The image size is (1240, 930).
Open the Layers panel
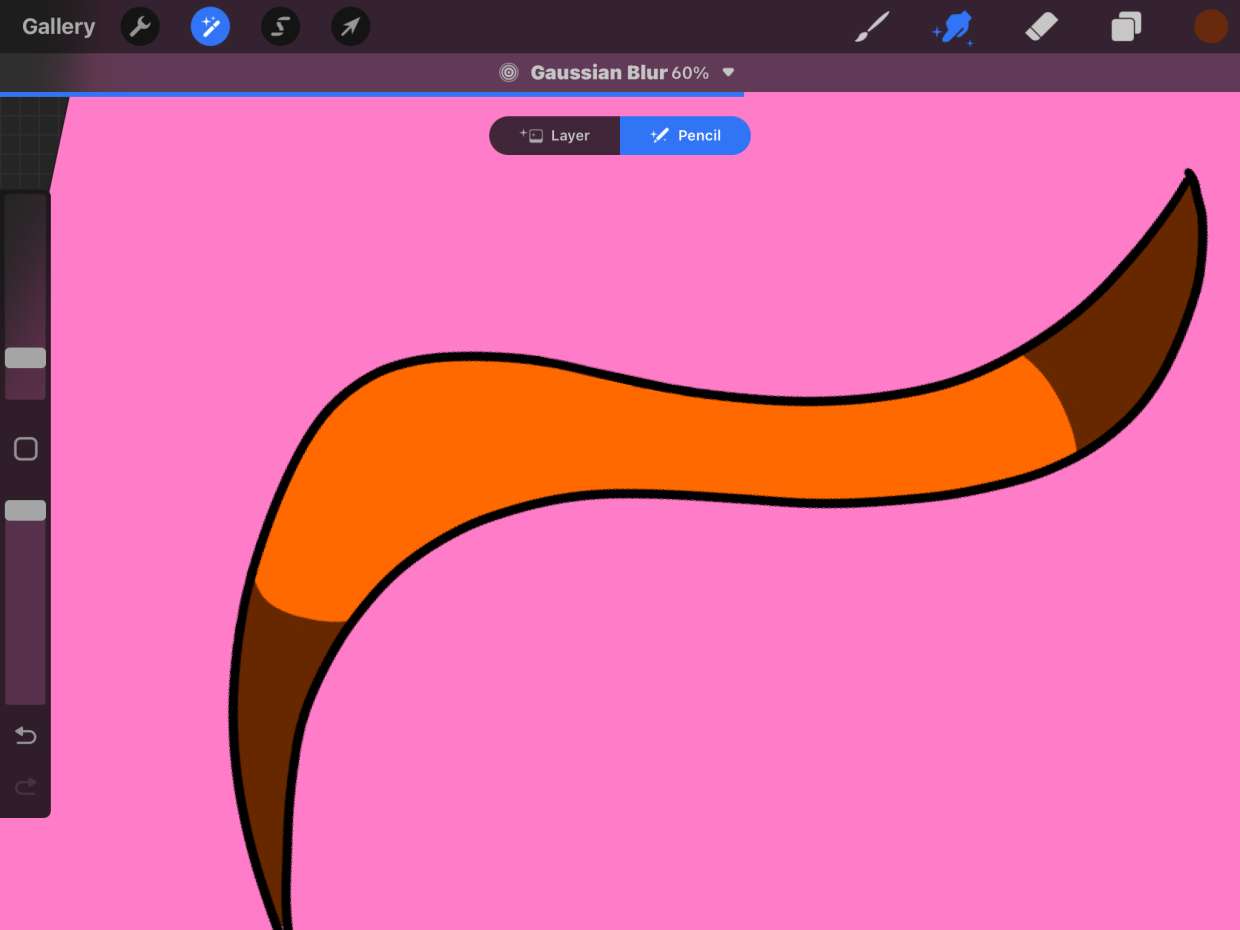(1126, 27)
